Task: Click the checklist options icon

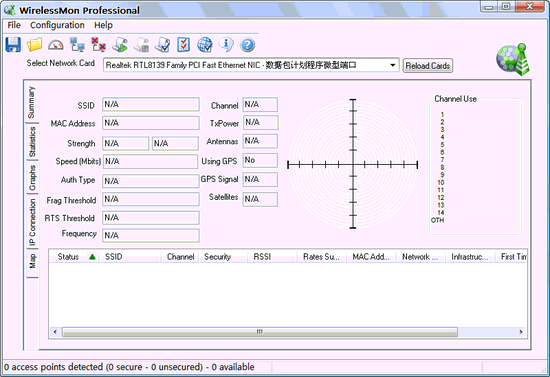Action: [x=183, y=45]
